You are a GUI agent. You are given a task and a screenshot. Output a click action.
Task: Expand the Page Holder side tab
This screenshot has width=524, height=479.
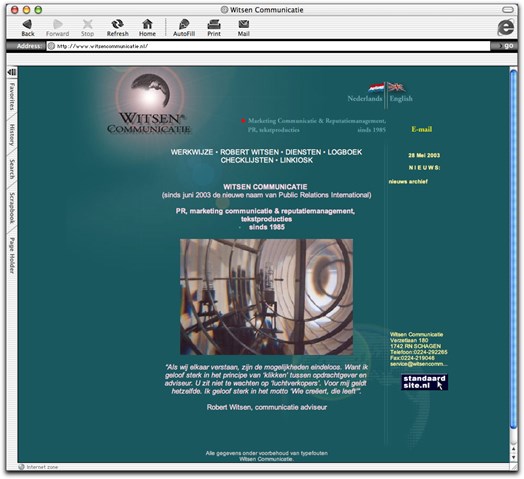coord(12,255)
